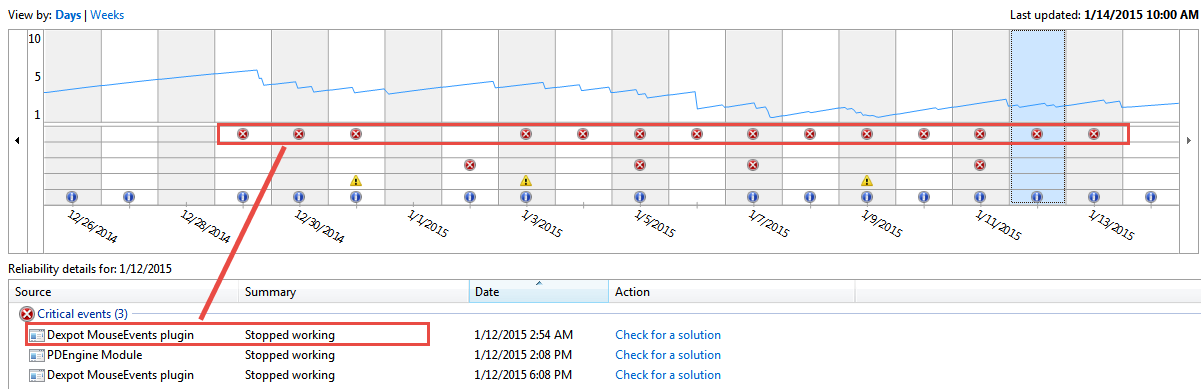
Task: Sort details by Date column header
Action: pyautogui.click(x=539, y=292)
